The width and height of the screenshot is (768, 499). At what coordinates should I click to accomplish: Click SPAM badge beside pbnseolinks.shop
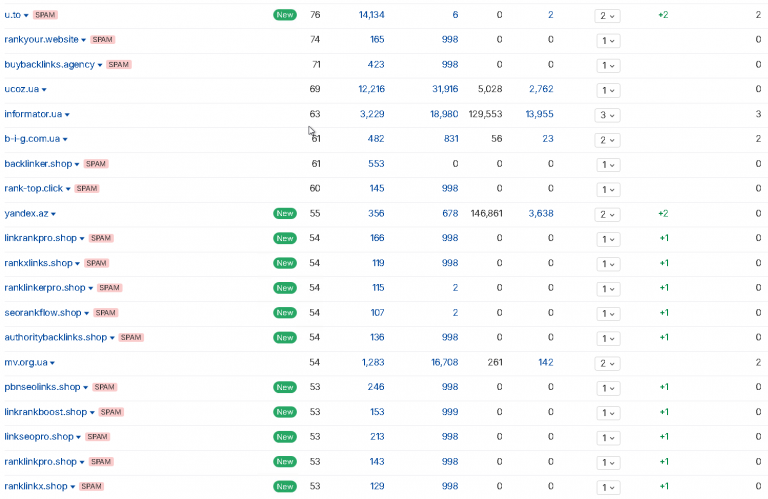coord(104,387)
